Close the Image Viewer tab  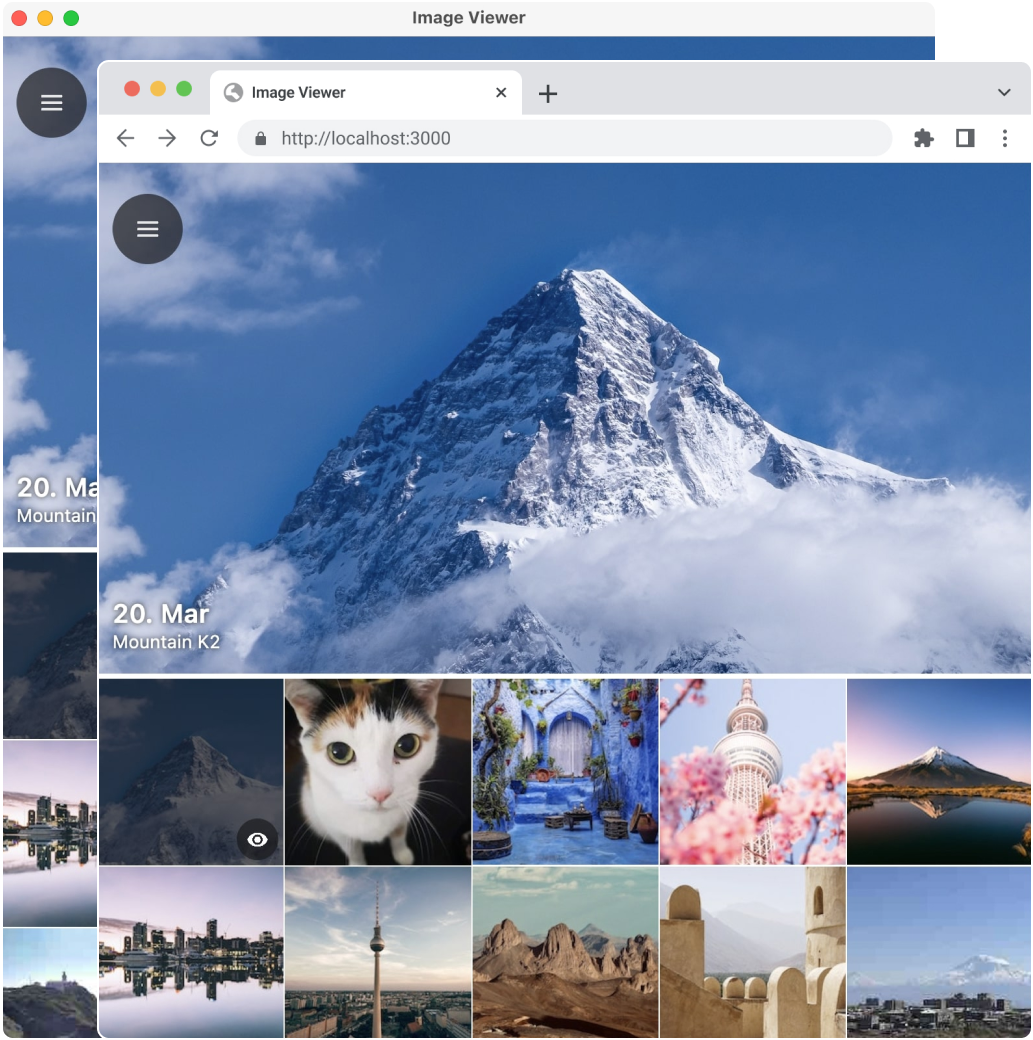[501, 93]
